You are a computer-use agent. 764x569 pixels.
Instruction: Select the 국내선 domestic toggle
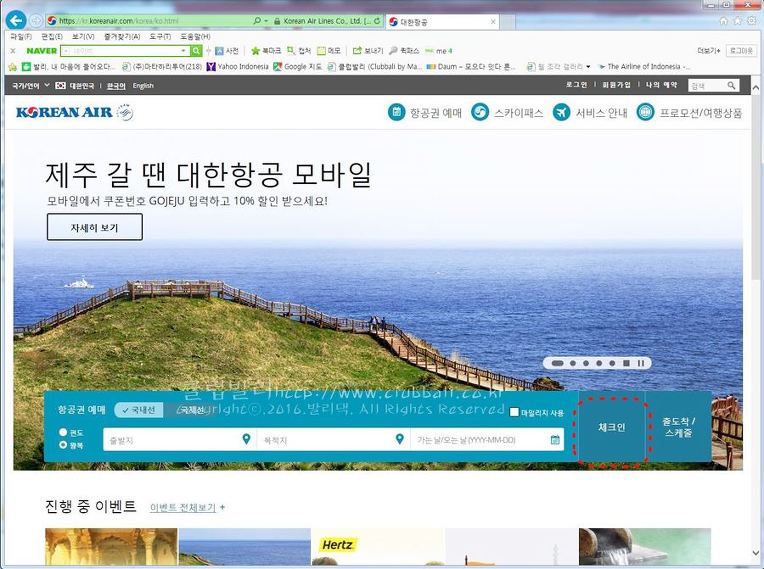(139, 410)
